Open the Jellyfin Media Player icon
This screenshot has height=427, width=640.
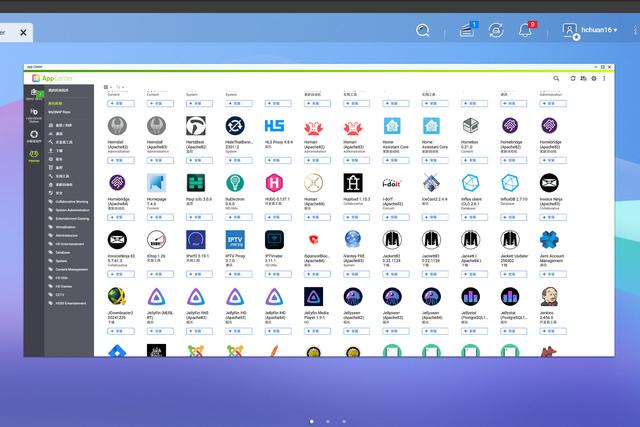click(x=313, y=297)
